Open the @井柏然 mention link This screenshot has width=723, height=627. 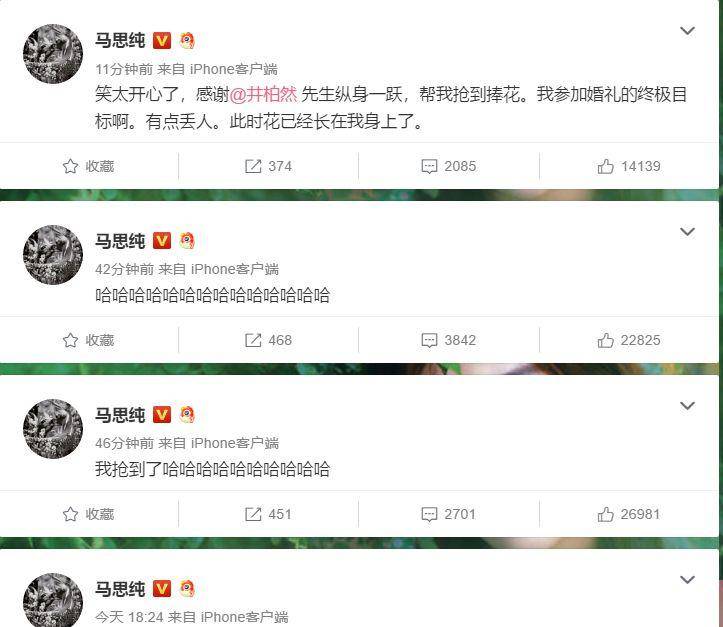pyautogui.click(x=263, y=95)
